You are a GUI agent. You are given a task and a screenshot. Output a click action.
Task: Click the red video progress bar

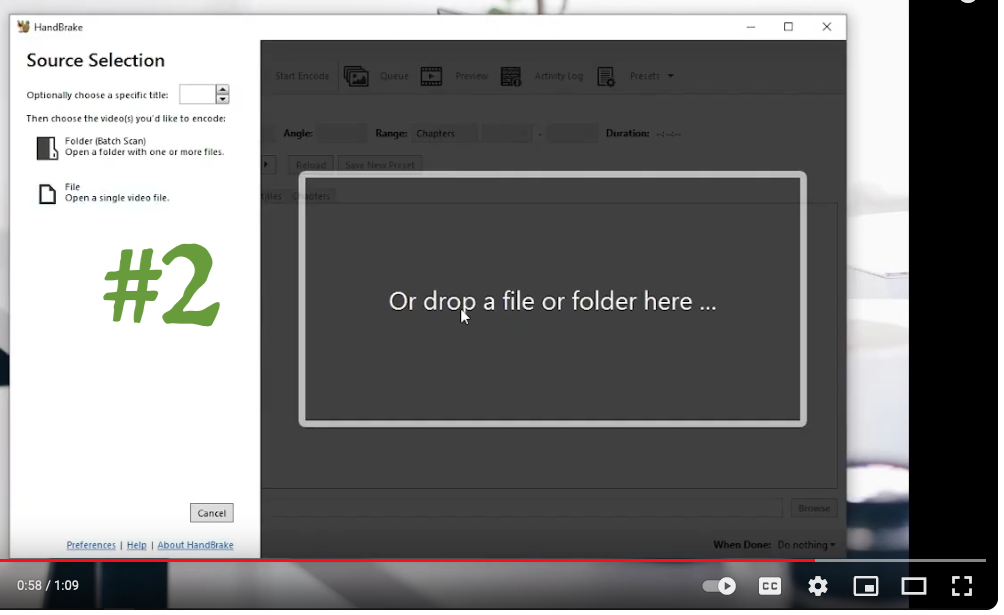point(407,561)
